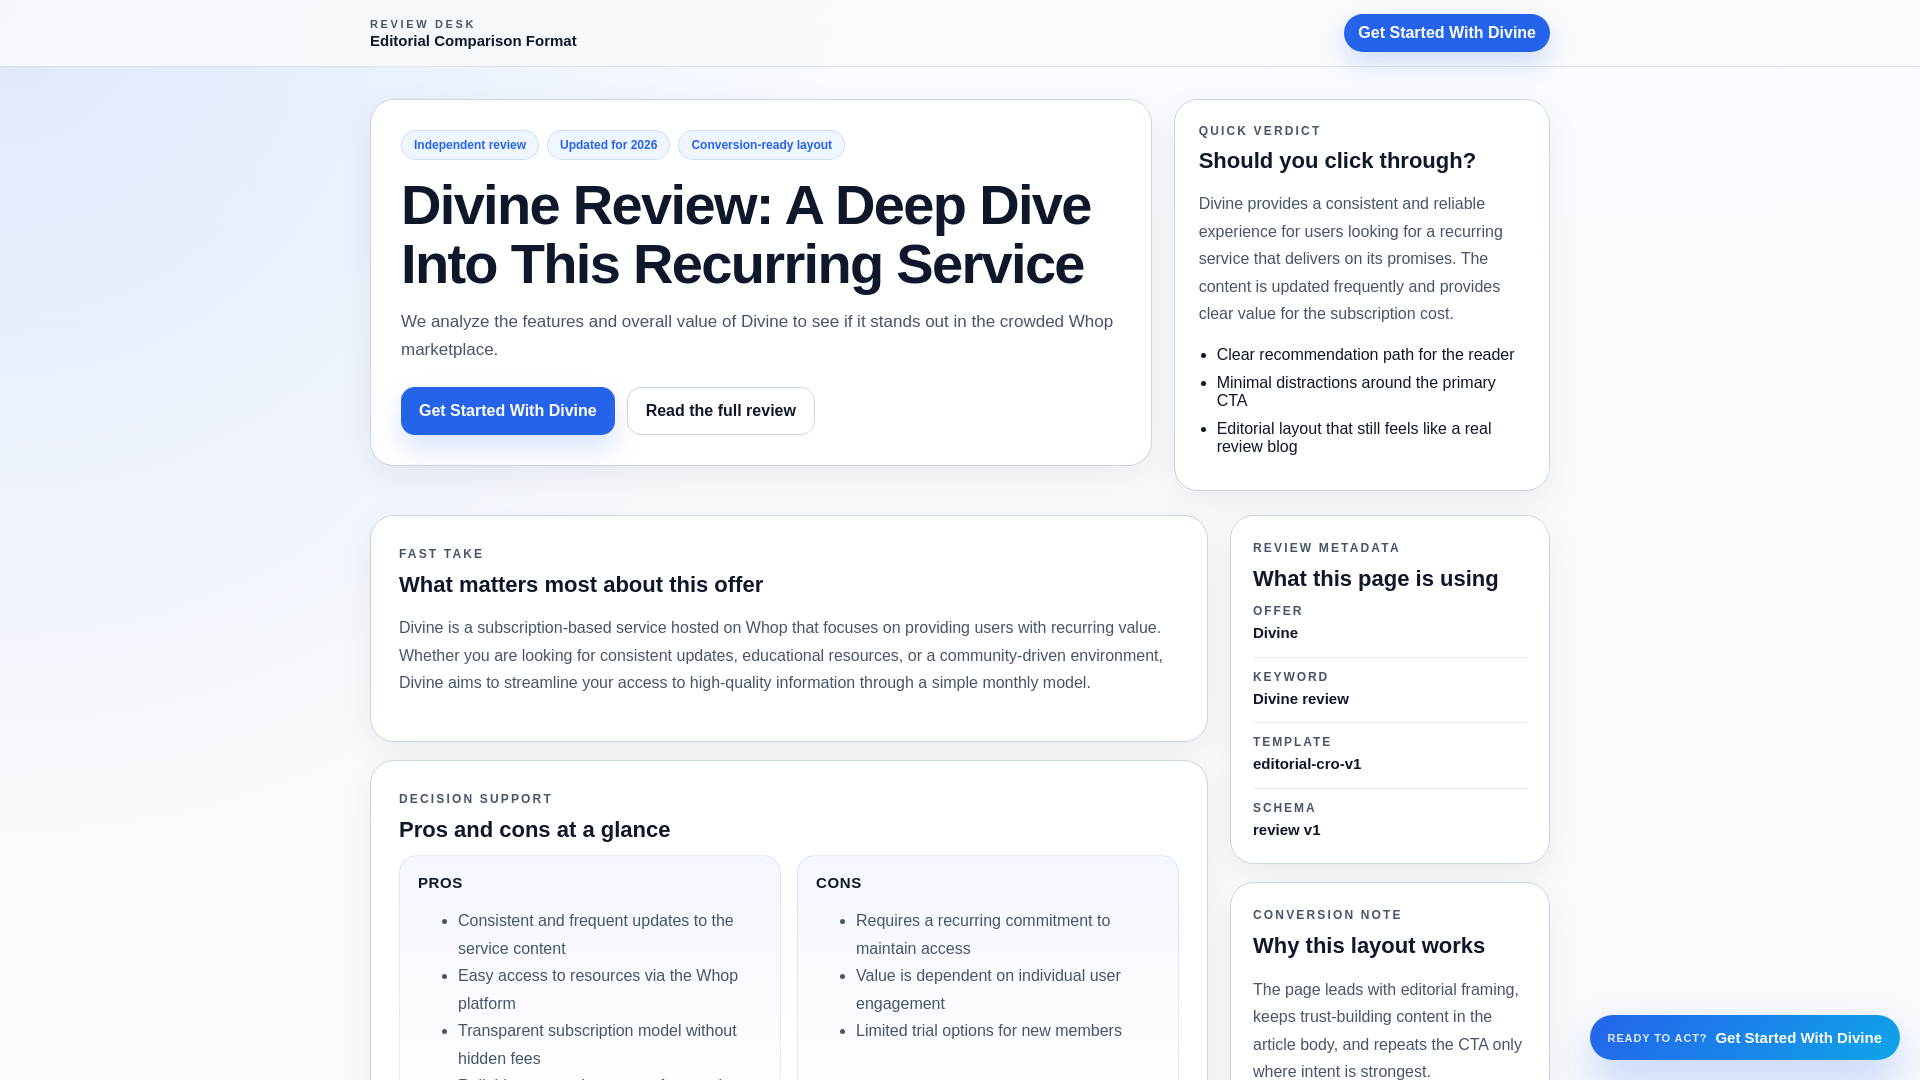Click the What matters most about this offer heading

581,585
